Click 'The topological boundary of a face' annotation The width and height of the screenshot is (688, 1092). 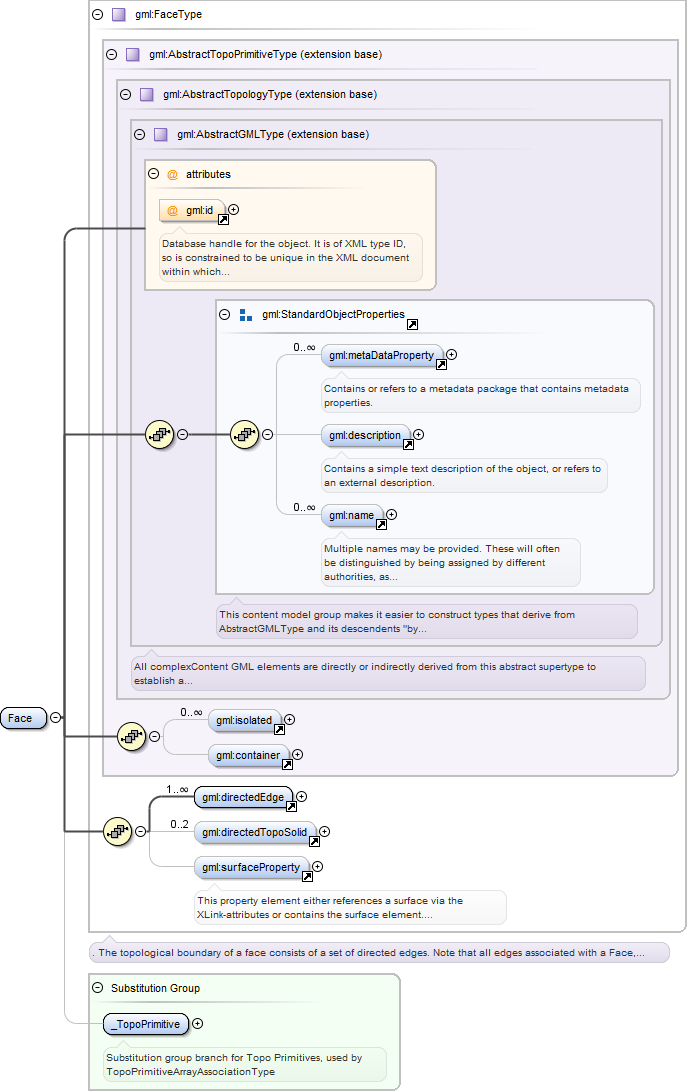[380, 953]
